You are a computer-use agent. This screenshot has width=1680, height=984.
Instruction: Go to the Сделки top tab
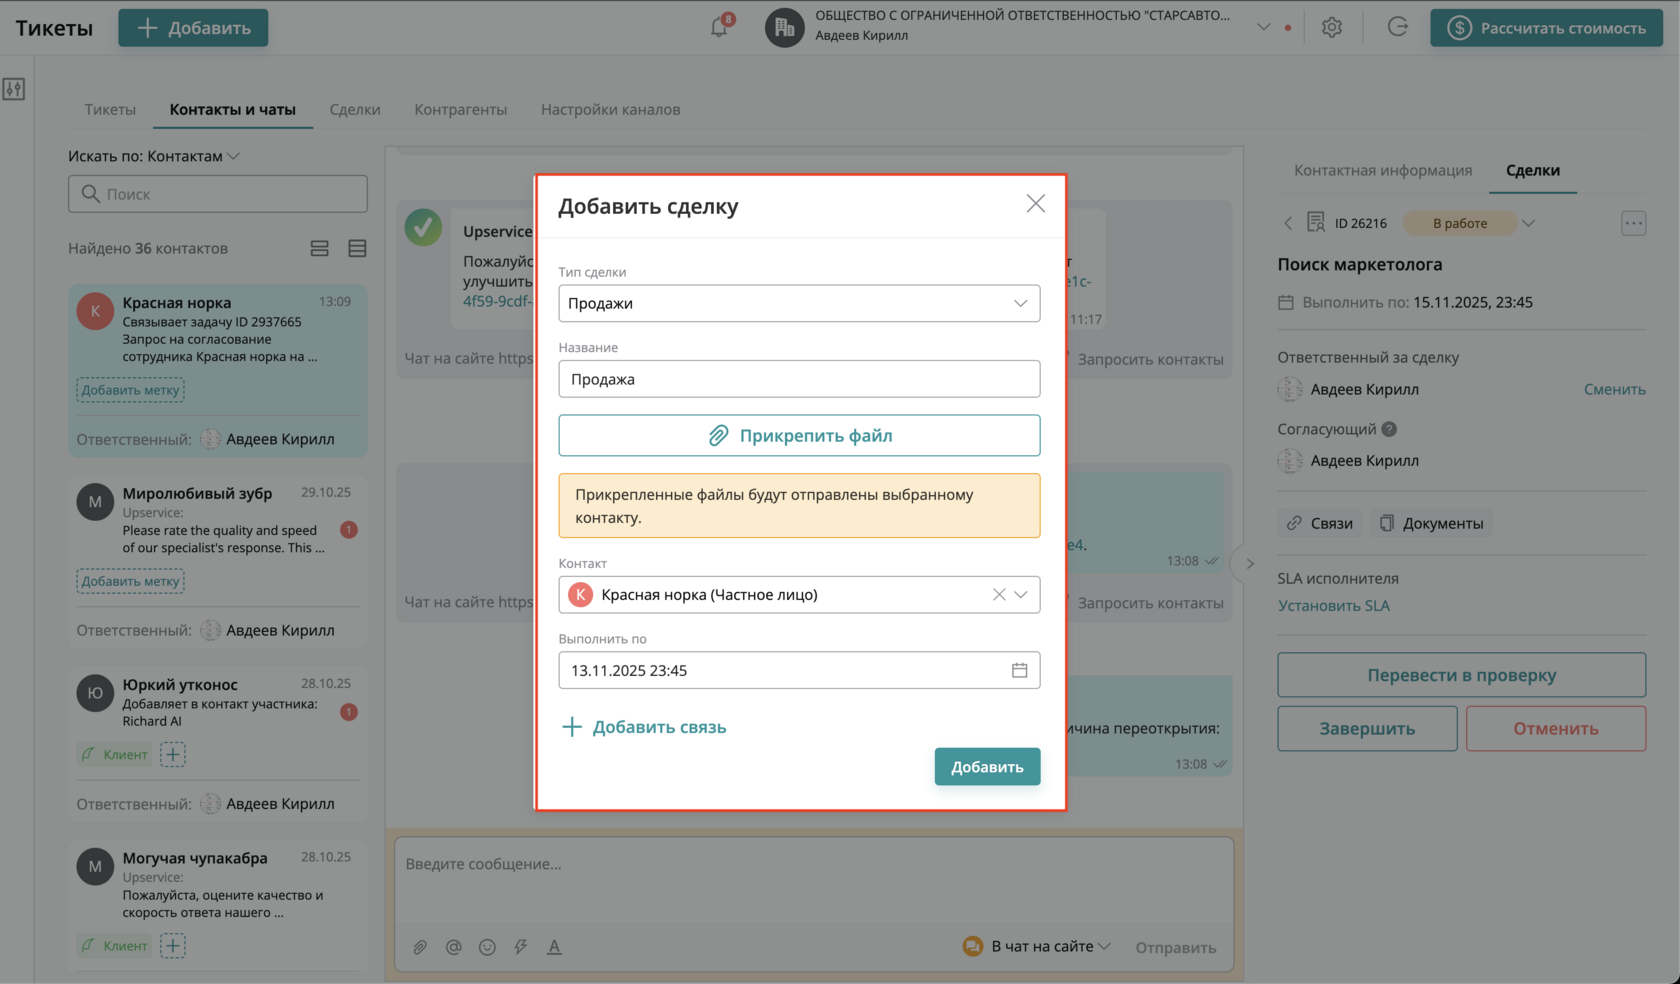point(355,109)
